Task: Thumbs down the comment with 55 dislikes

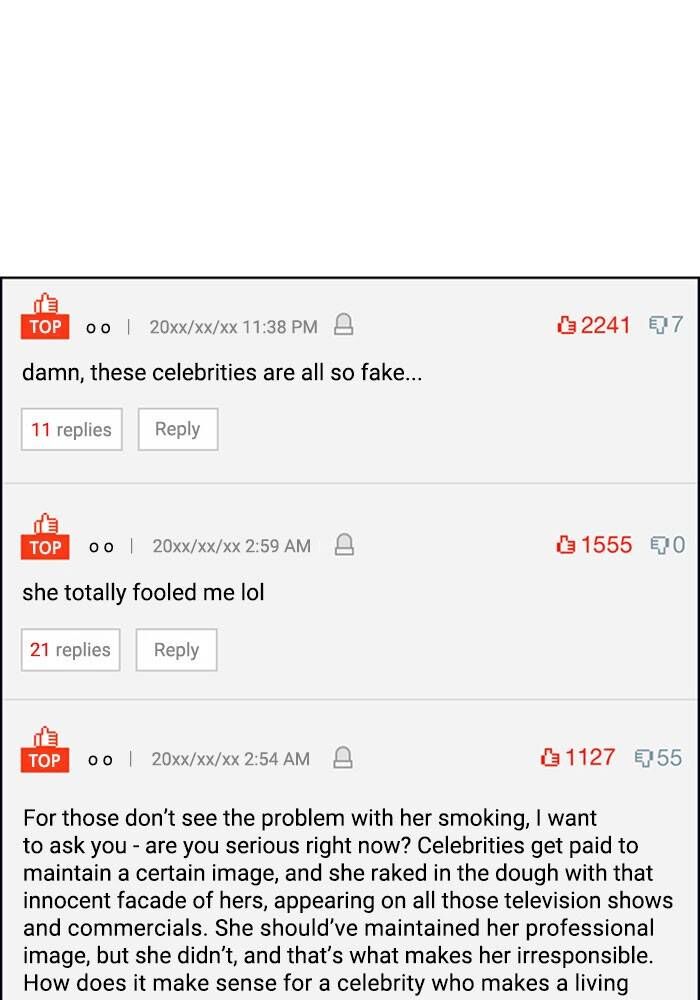Action: pyautogui.click(x=644, y=758)
